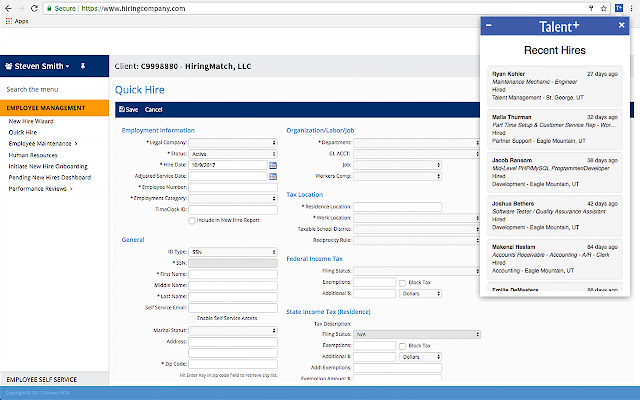
Task: Click the pin icon beside Steven Smith
Action: pyautogui.click(x=83, y=67)
